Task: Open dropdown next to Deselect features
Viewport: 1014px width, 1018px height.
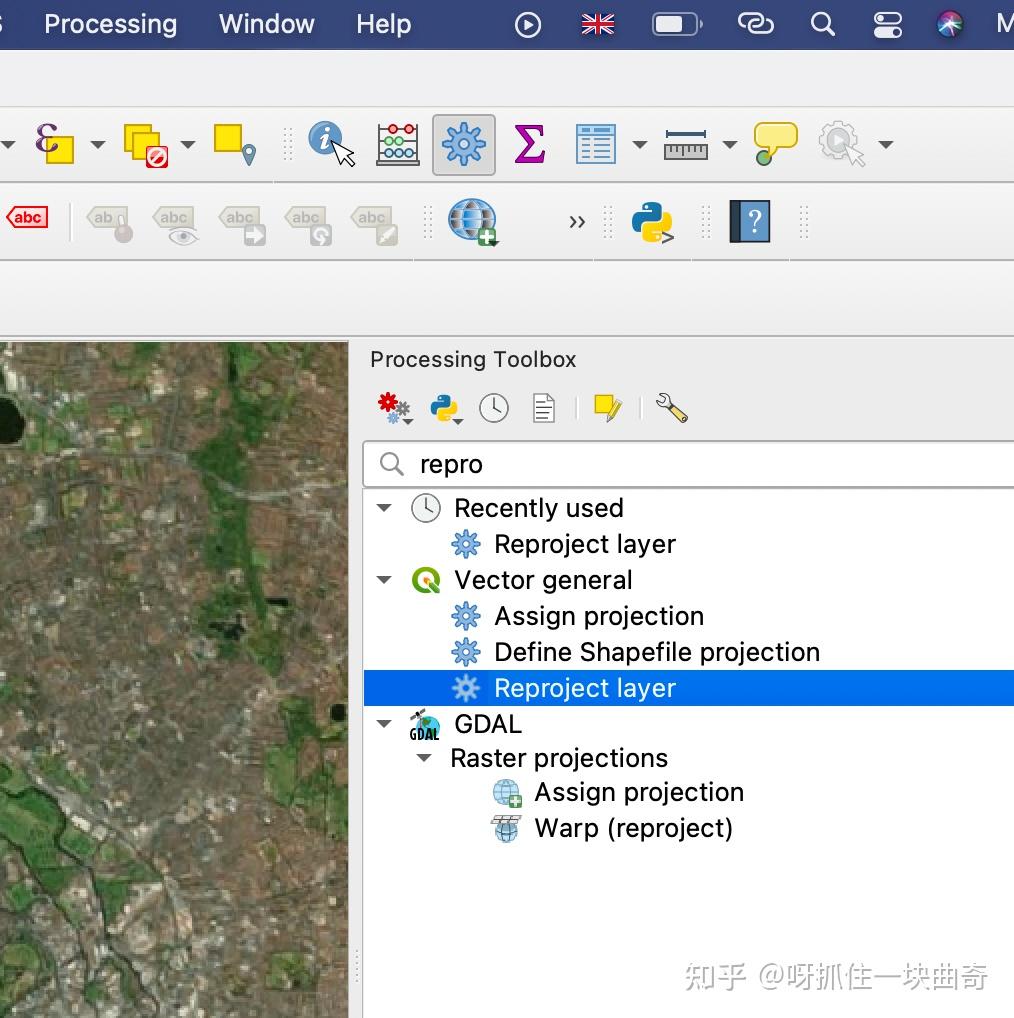Action: tap(188, 144)
